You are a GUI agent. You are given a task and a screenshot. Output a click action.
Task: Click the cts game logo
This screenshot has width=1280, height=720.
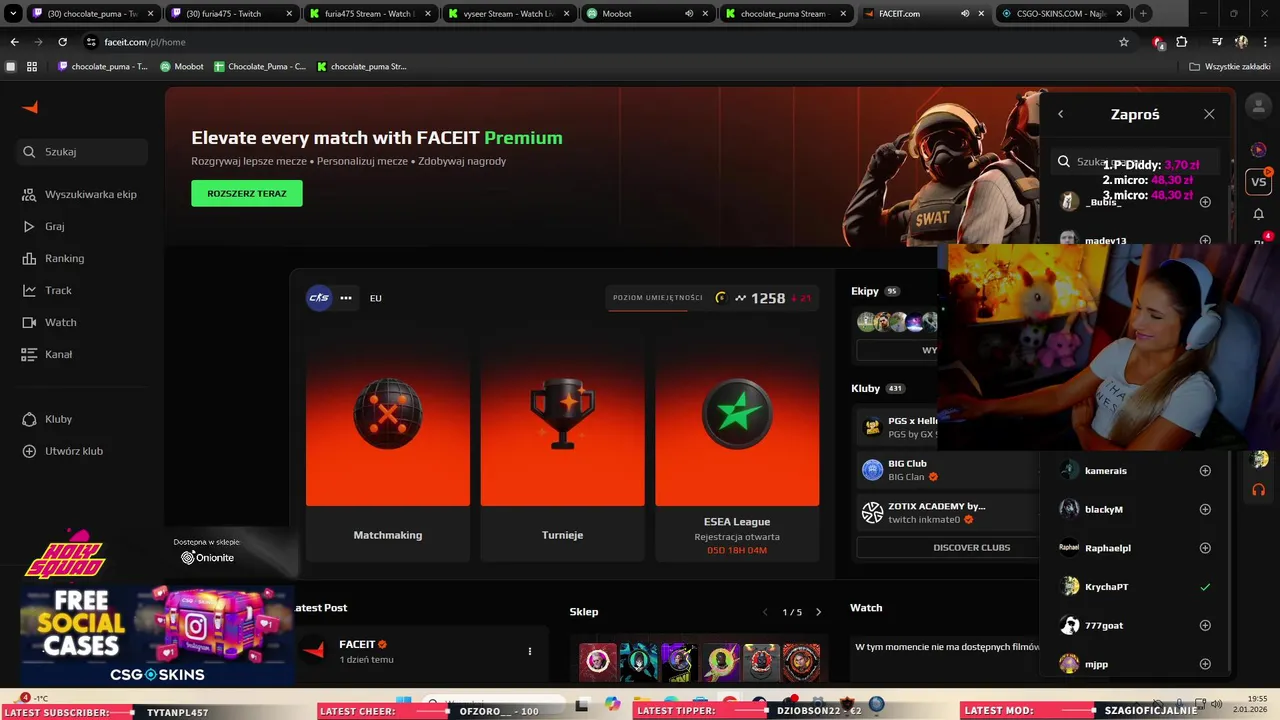(x=319, y=298)
